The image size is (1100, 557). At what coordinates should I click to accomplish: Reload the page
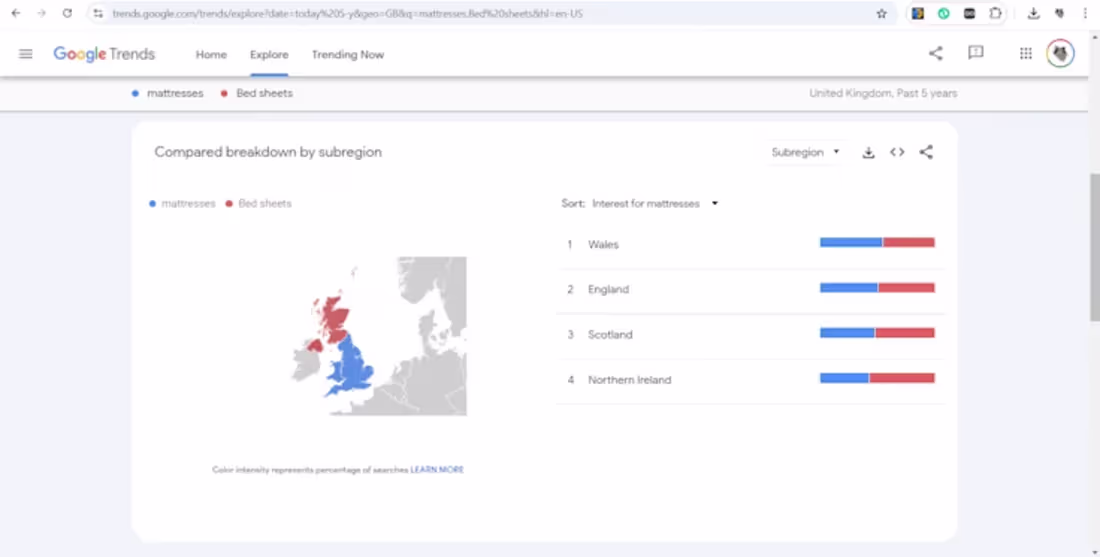pyautogui.click(x=67, y=14)
